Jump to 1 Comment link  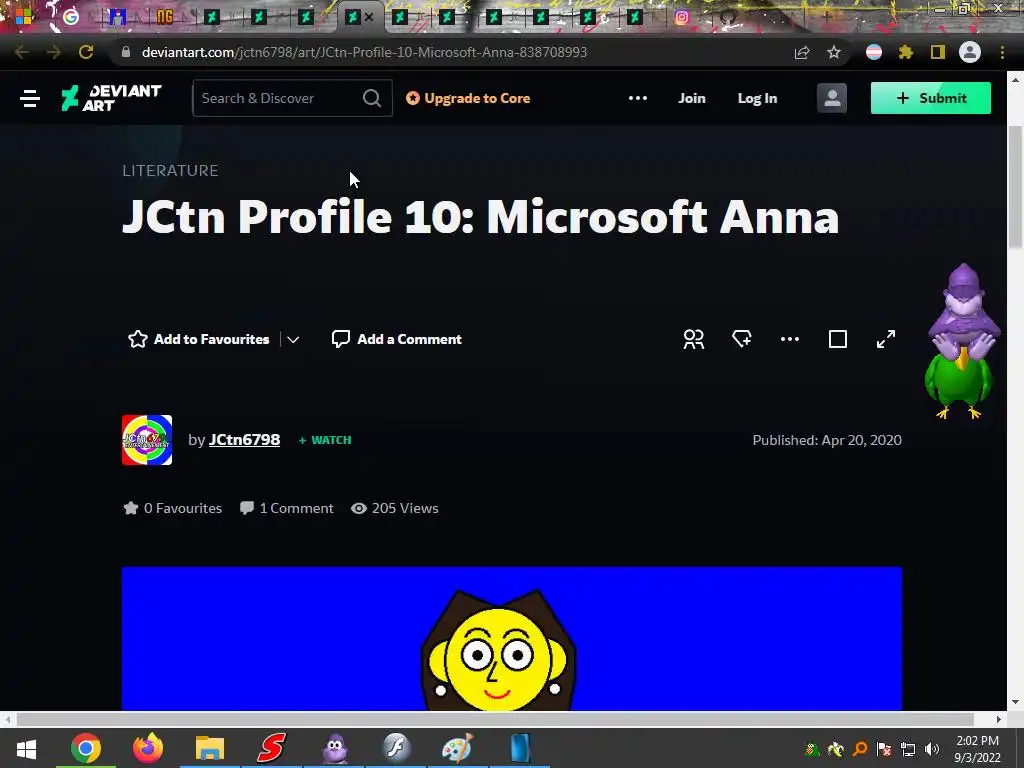click(287, 508)
